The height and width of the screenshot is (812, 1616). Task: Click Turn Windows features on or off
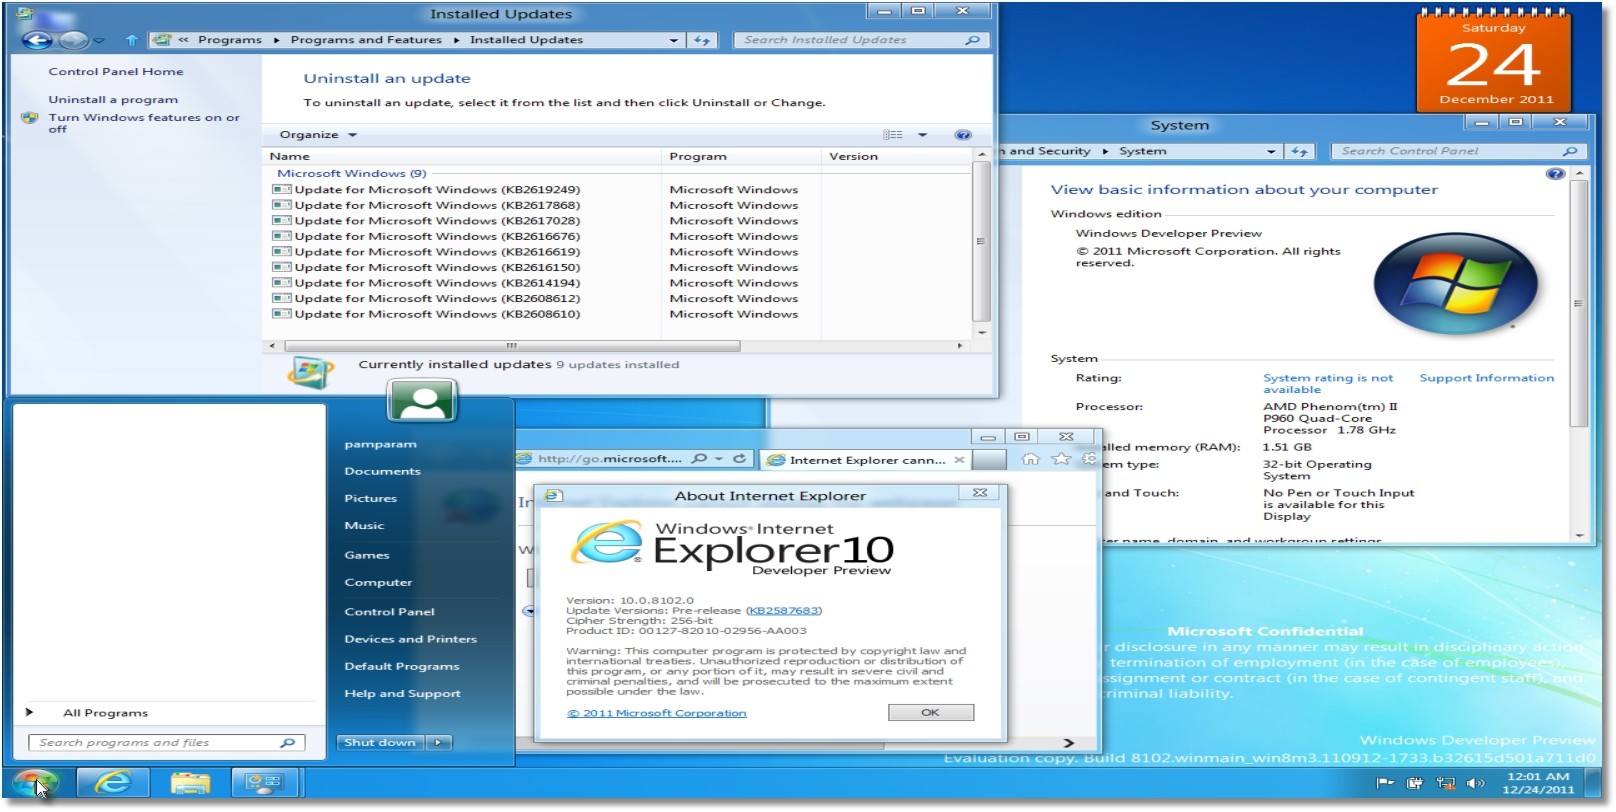click(x=144, y=123)
